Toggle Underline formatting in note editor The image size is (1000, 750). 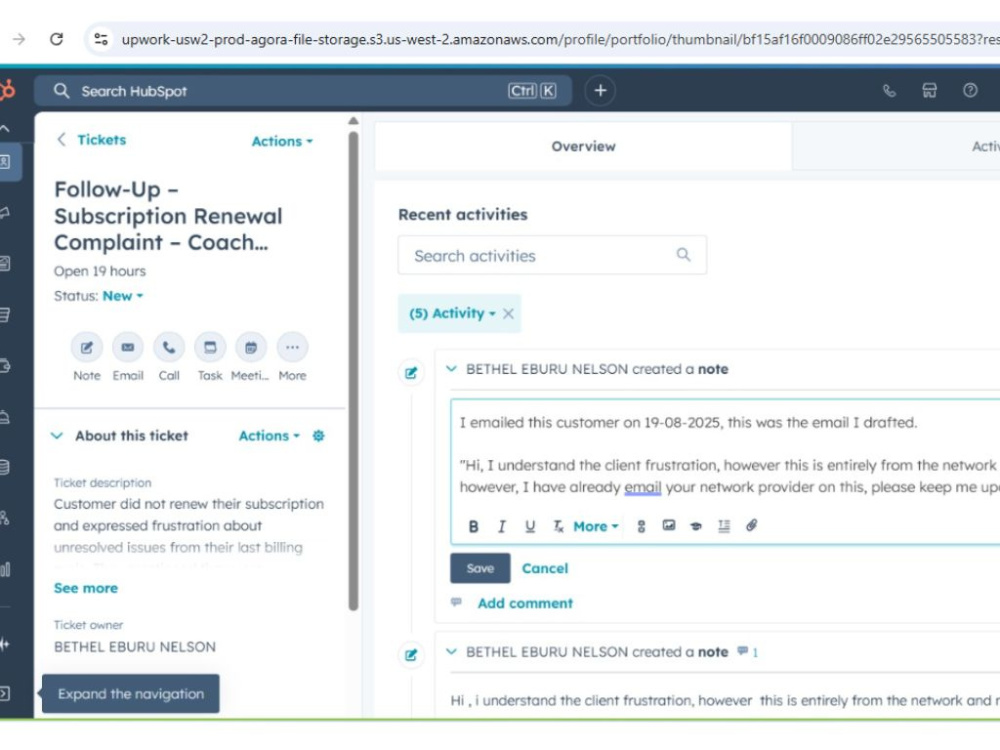coord(530,526)
